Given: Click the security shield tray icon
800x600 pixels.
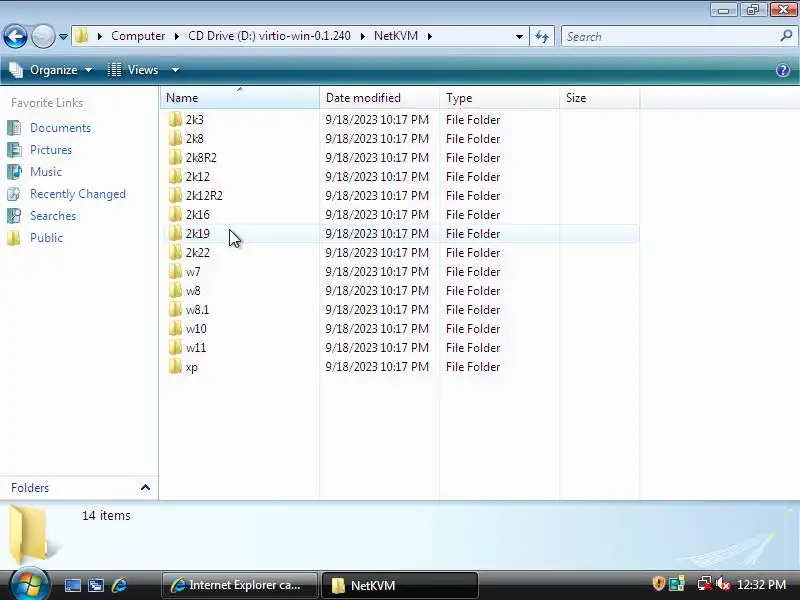Looking at the screenshot, I should pos(658,584).
